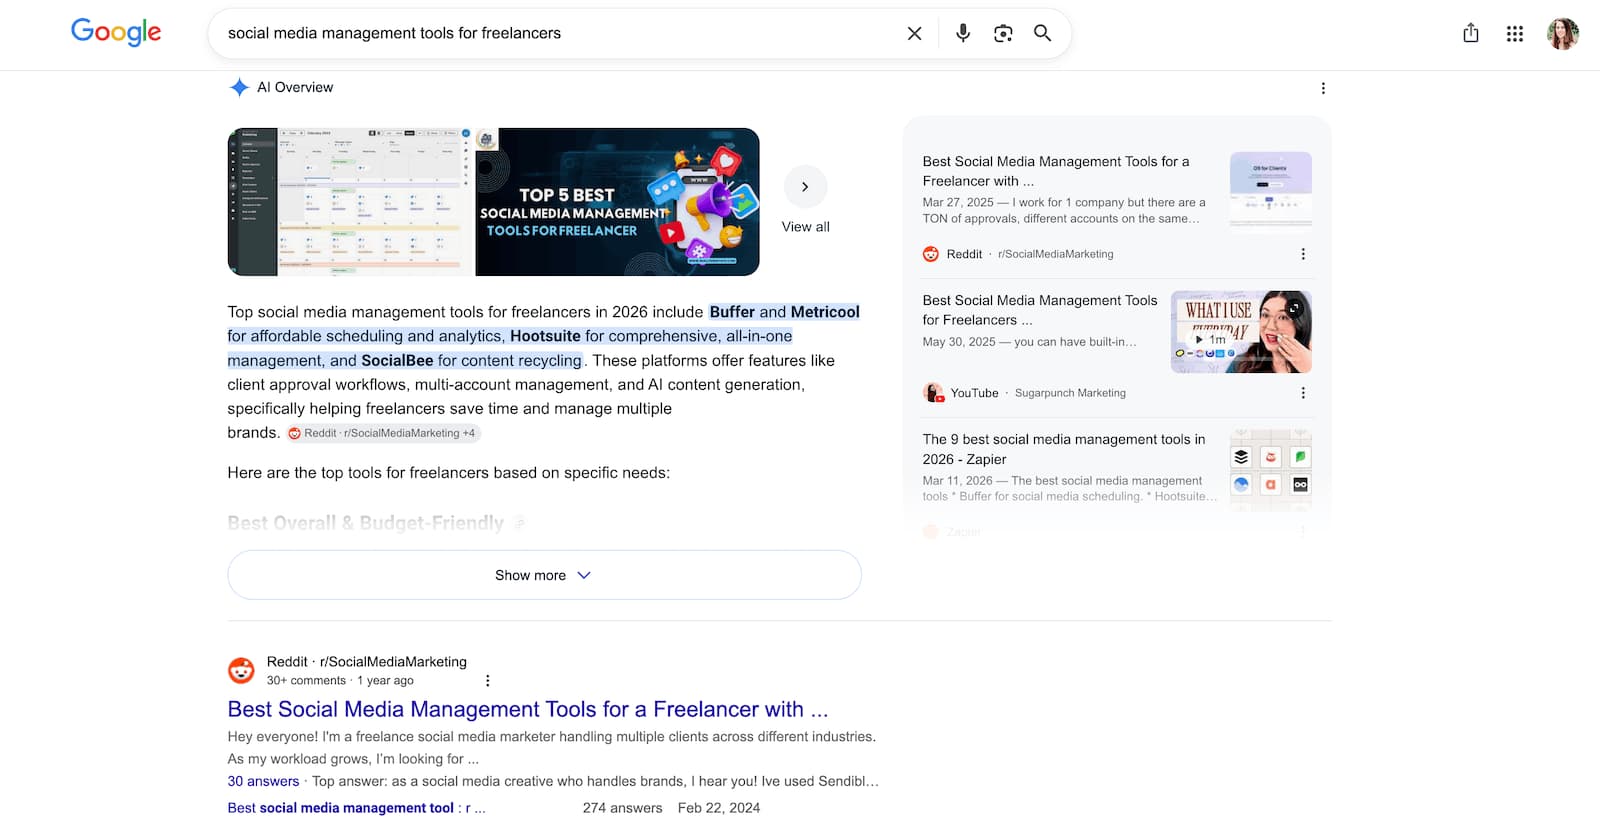The image size is (1600, 820).
Task: Open more options for YouTube source card
Action: tap(1302, 393)
